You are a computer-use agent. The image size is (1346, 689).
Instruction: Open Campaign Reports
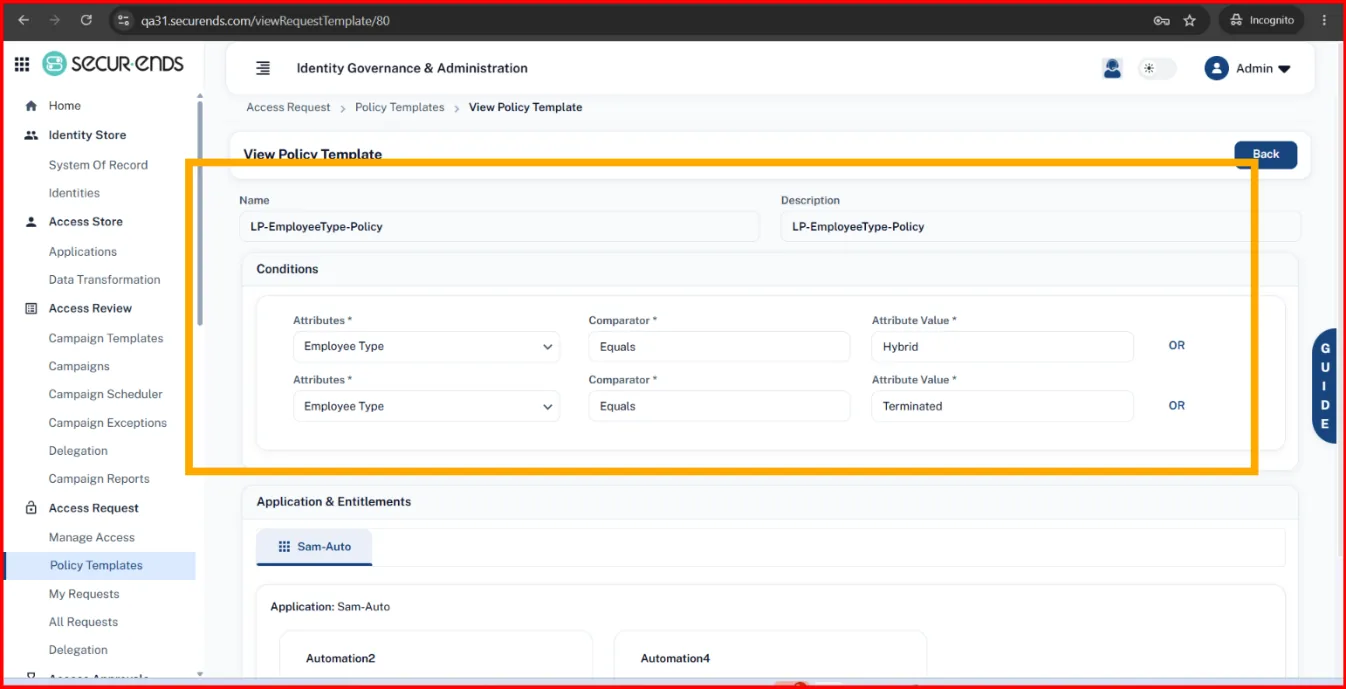pos(99,479)
